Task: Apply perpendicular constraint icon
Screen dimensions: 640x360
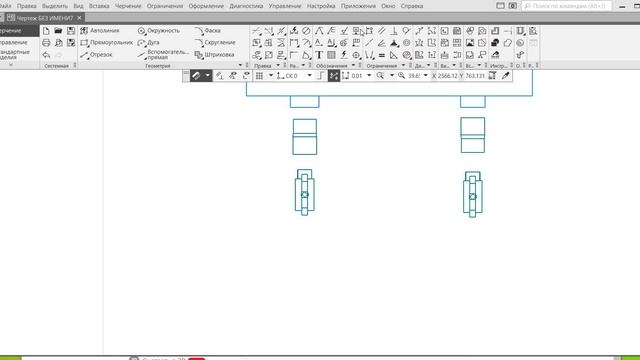Action: (394, 31)
